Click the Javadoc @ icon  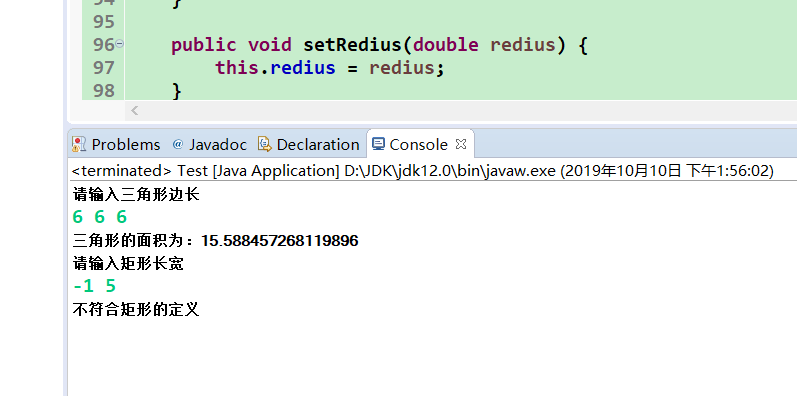click(177, 144)
